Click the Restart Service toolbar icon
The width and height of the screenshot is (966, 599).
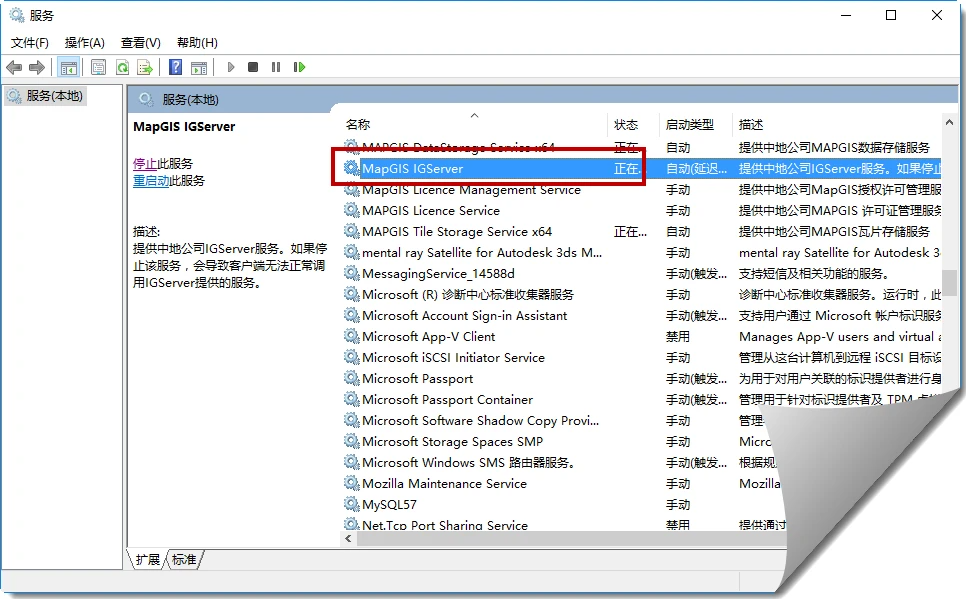pyautogui.click(x=299, y=67)
